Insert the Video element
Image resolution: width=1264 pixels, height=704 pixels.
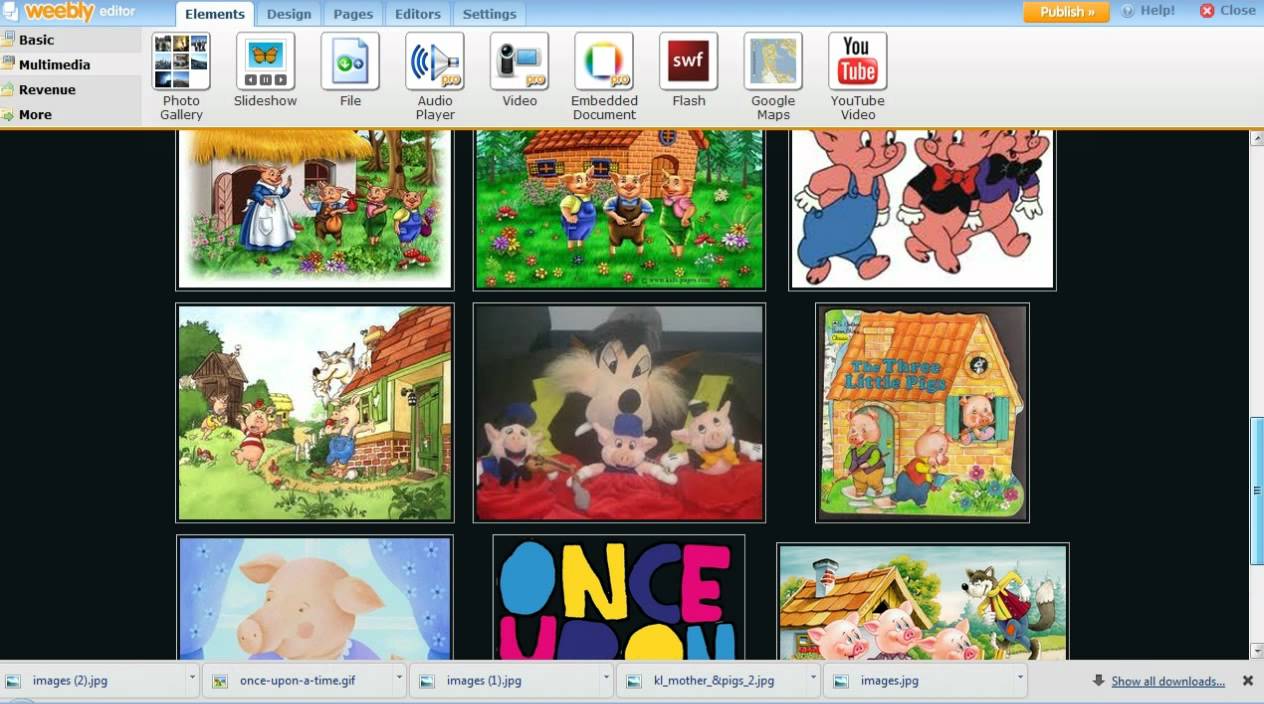519,70
